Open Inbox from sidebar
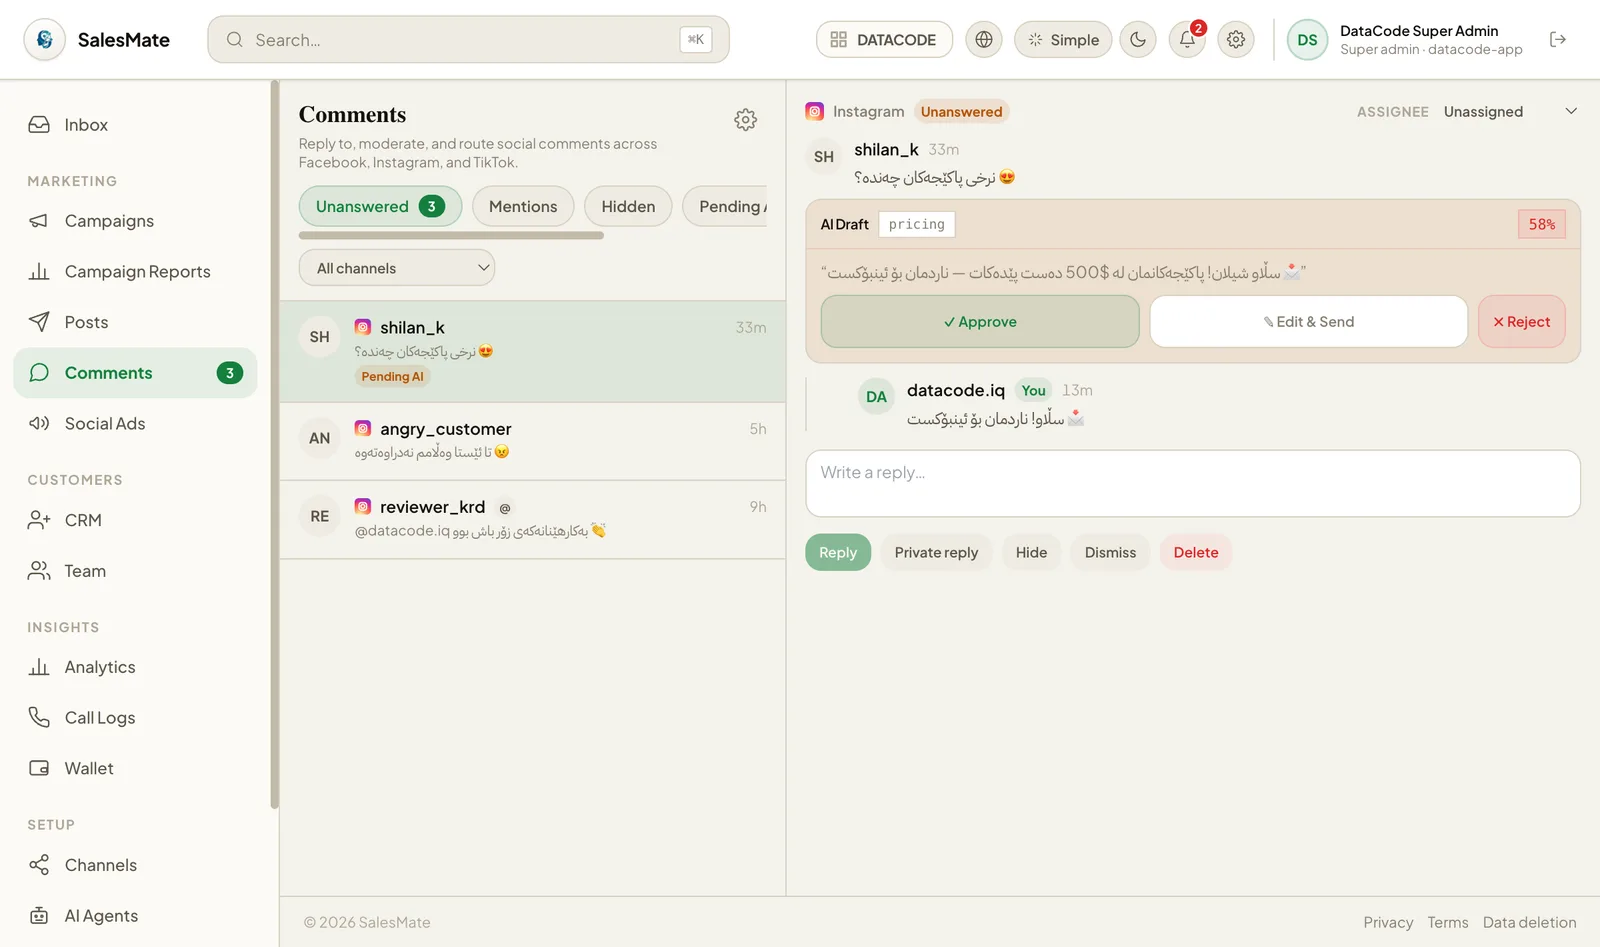 point(135,125)
